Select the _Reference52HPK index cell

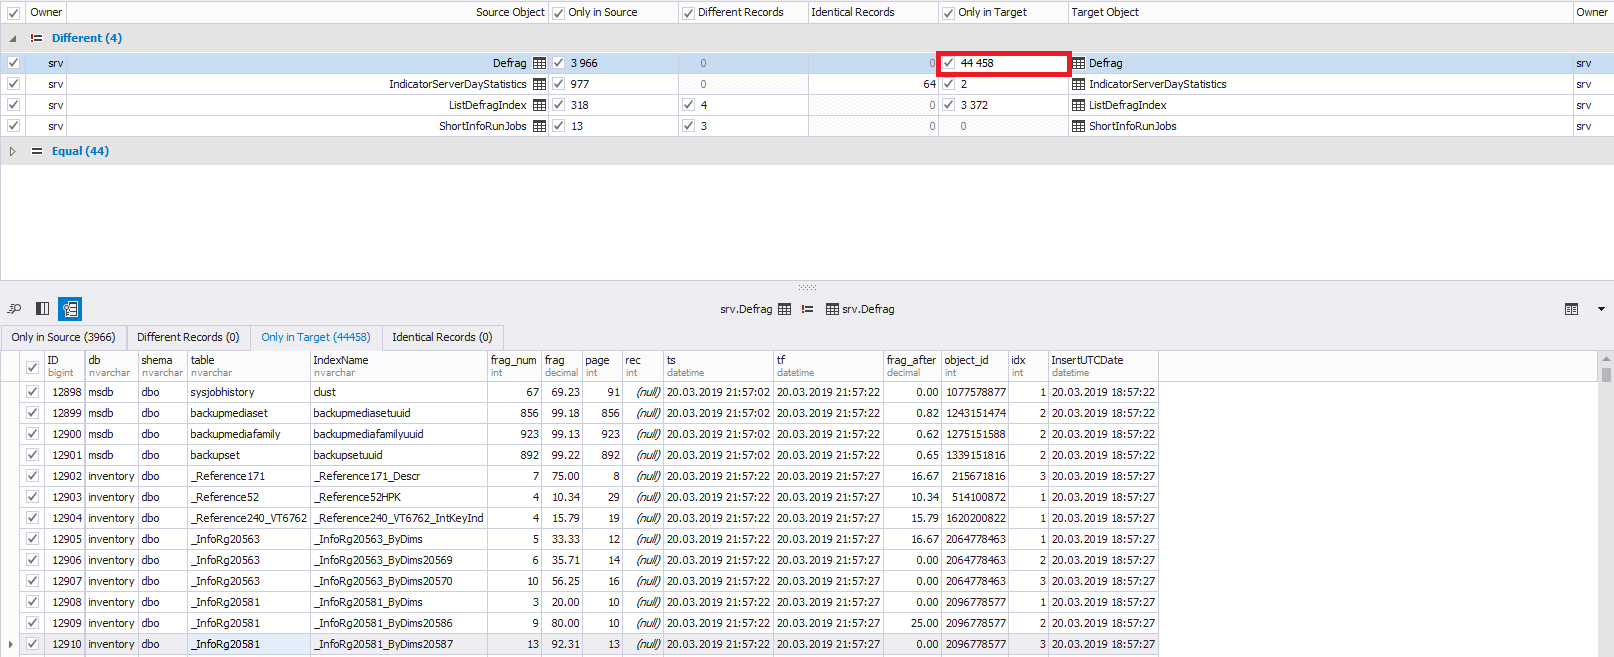399,497
